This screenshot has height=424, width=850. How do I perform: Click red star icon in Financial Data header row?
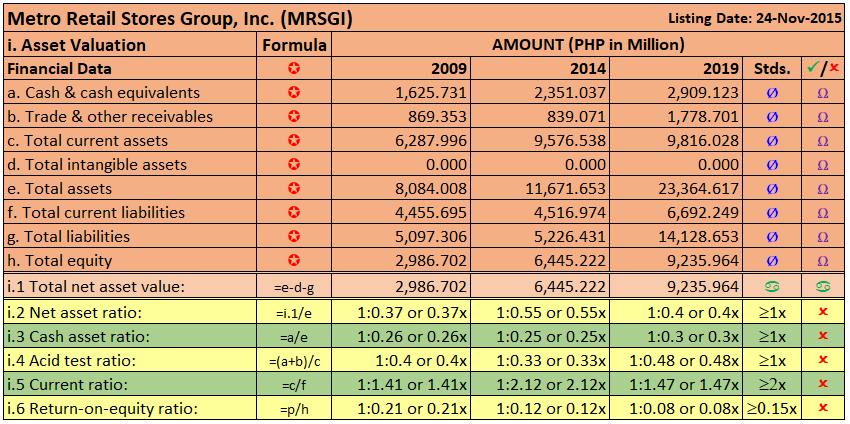pyautogui.click(x=294, y=69)
